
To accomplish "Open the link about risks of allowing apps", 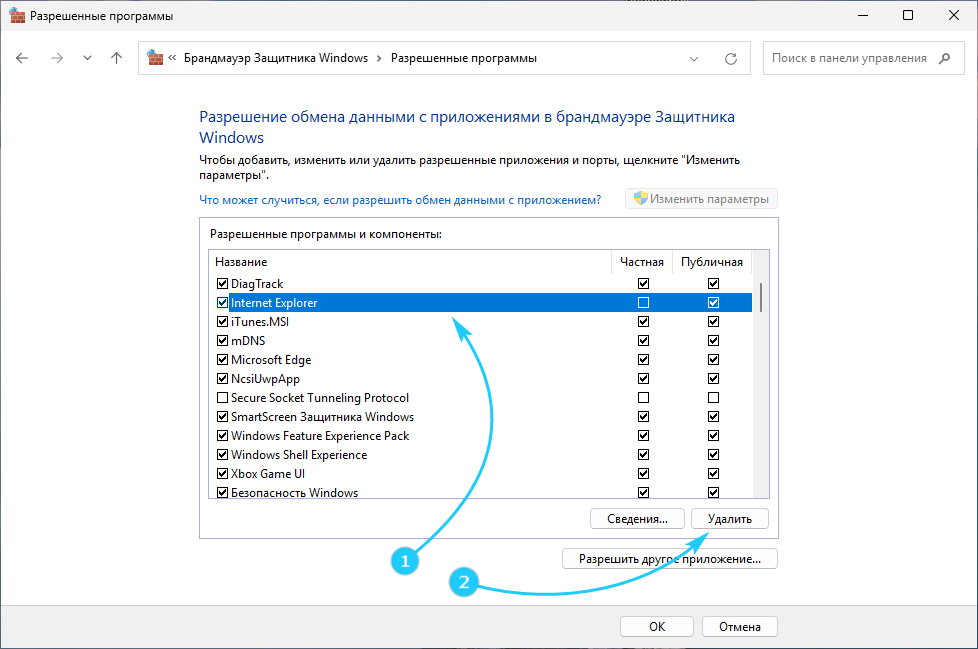I will tap(400, 200).
